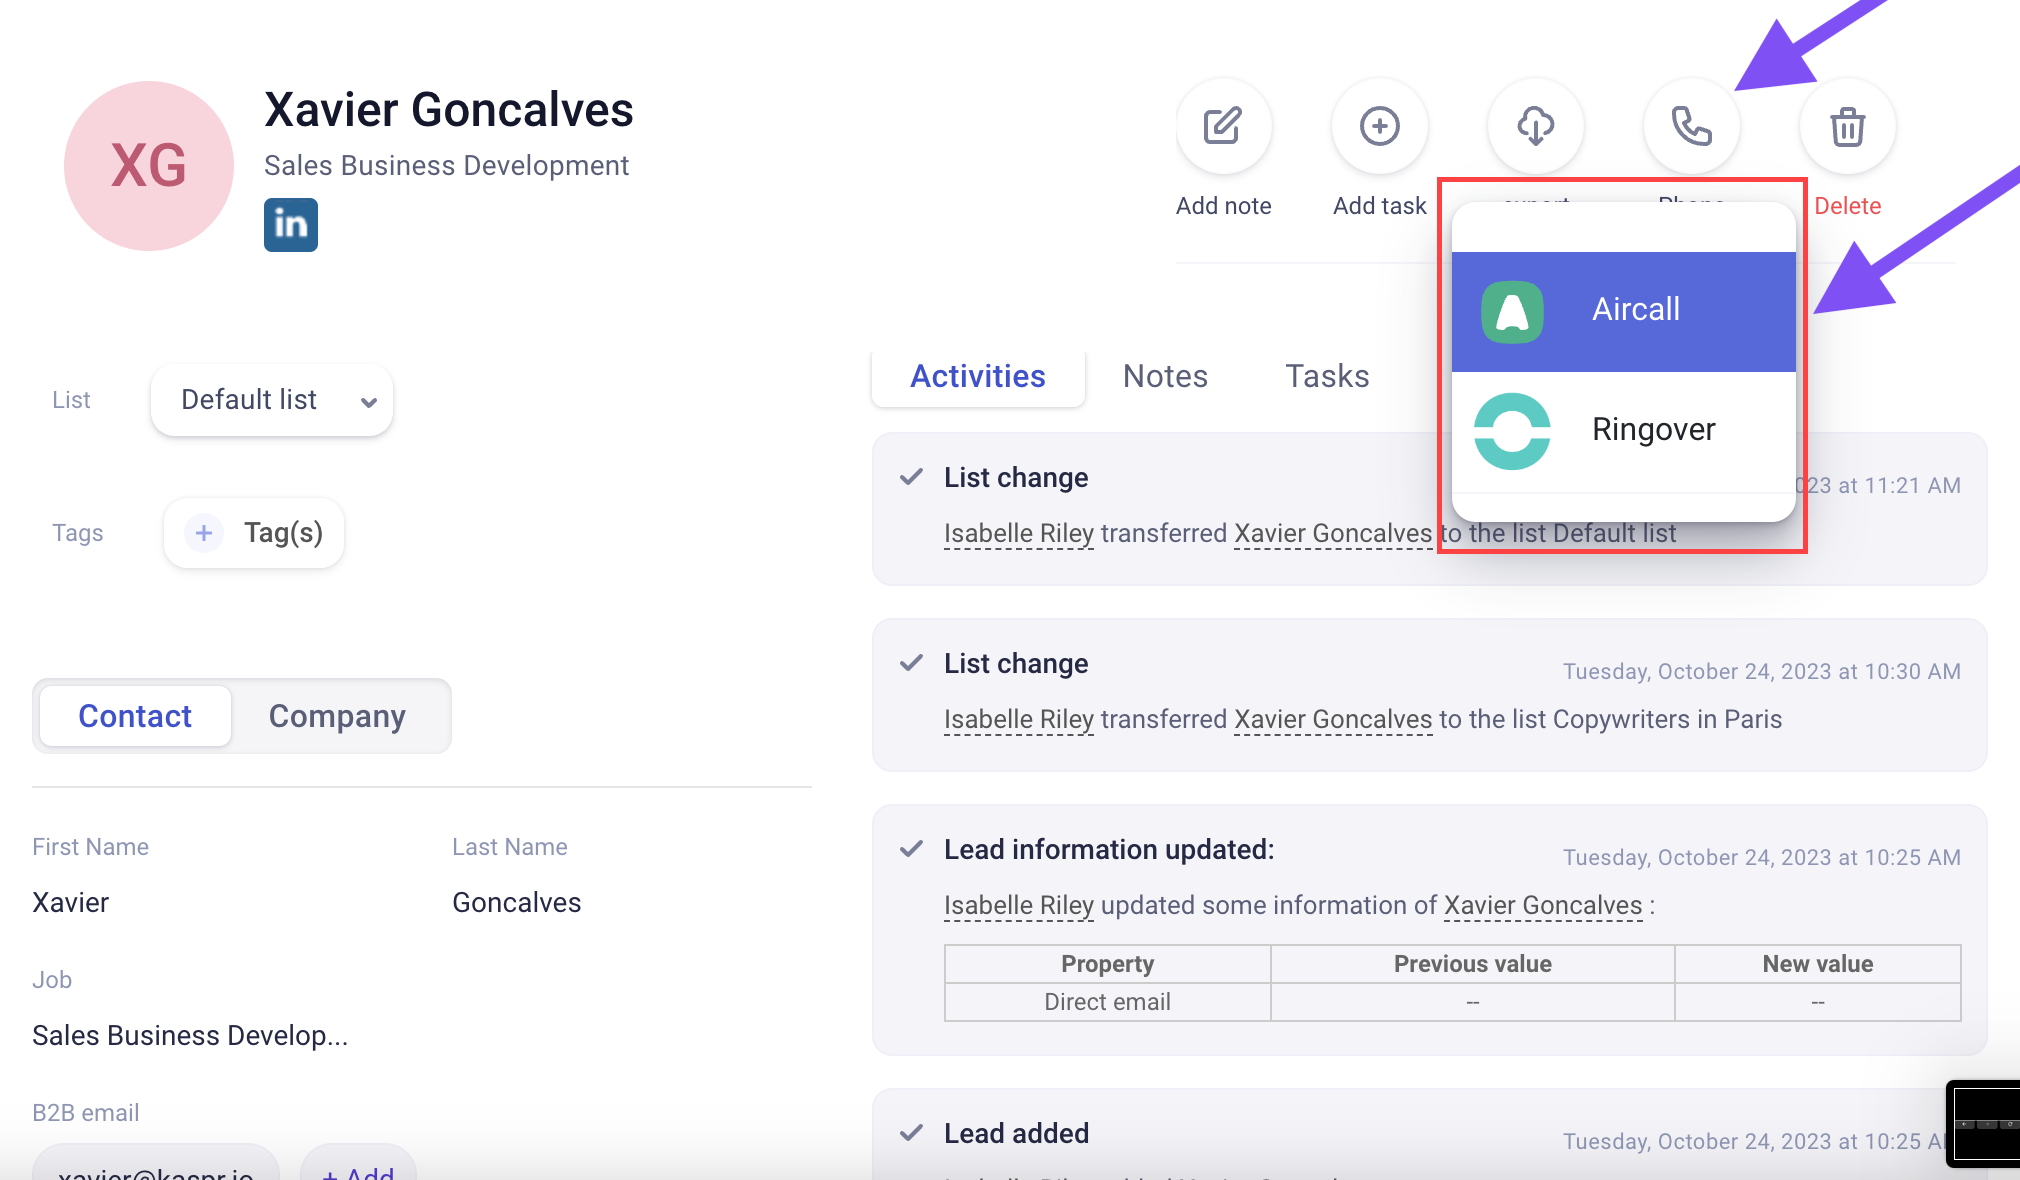2020x1180 pixels.
Task: Click the Add task label
Action: [x=1380, y=206]
